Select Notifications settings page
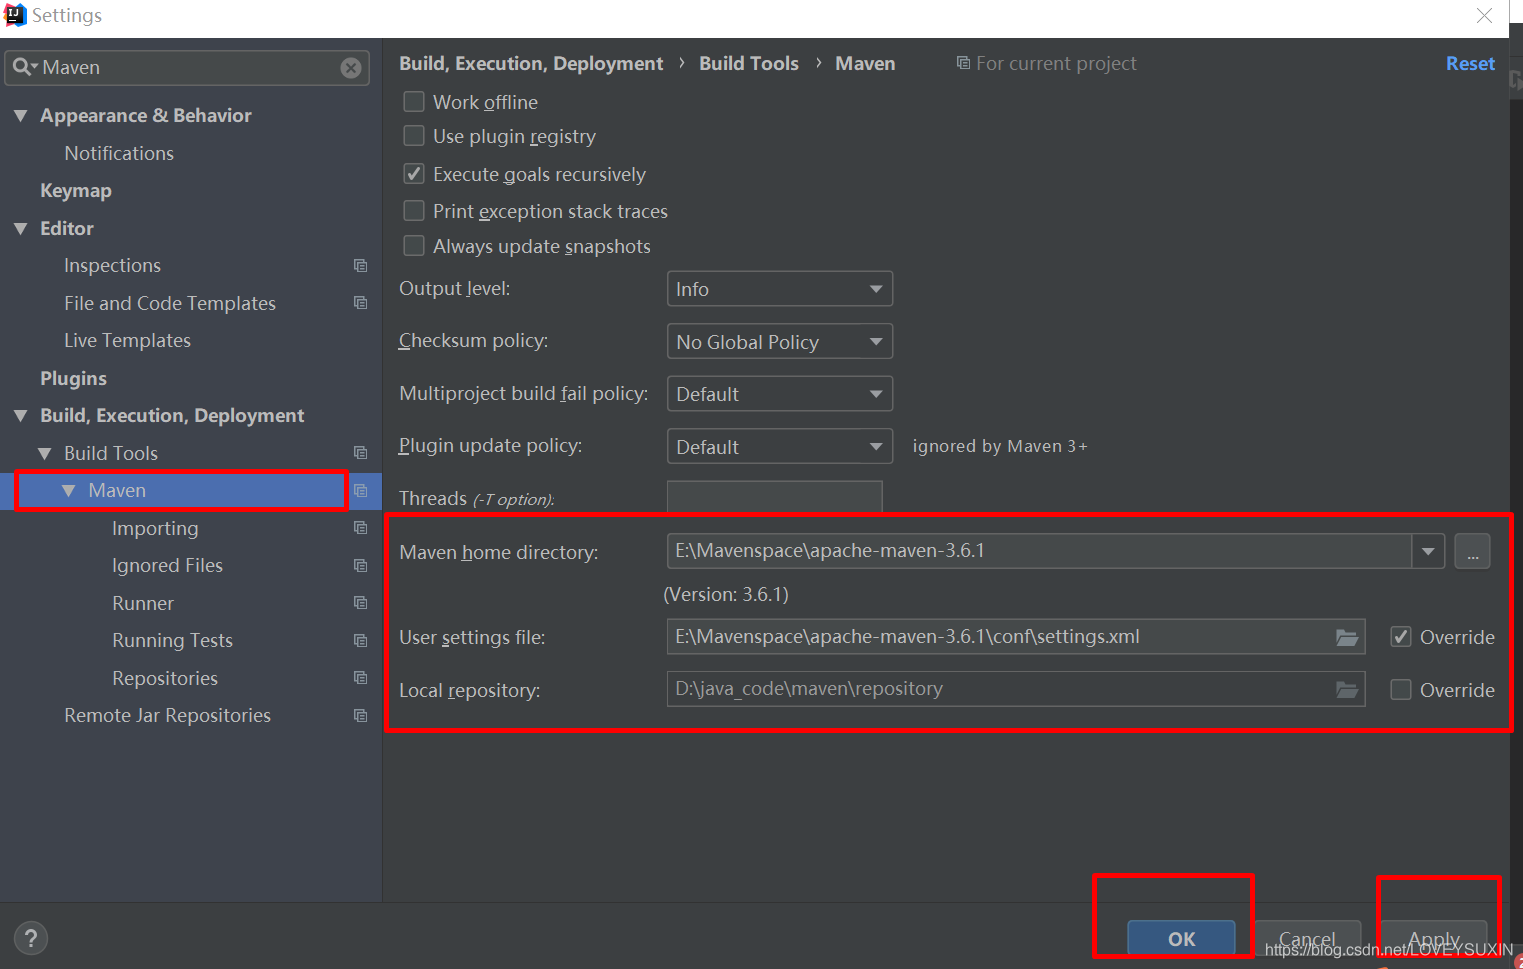Screen dimensions: 1523x969 coord(119,153)
